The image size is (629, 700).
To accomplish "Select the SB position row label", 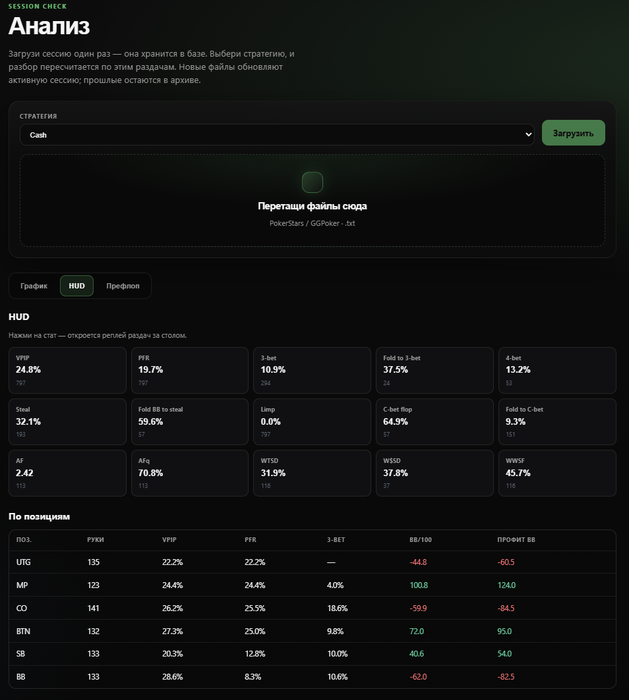I will pos(21,654).
